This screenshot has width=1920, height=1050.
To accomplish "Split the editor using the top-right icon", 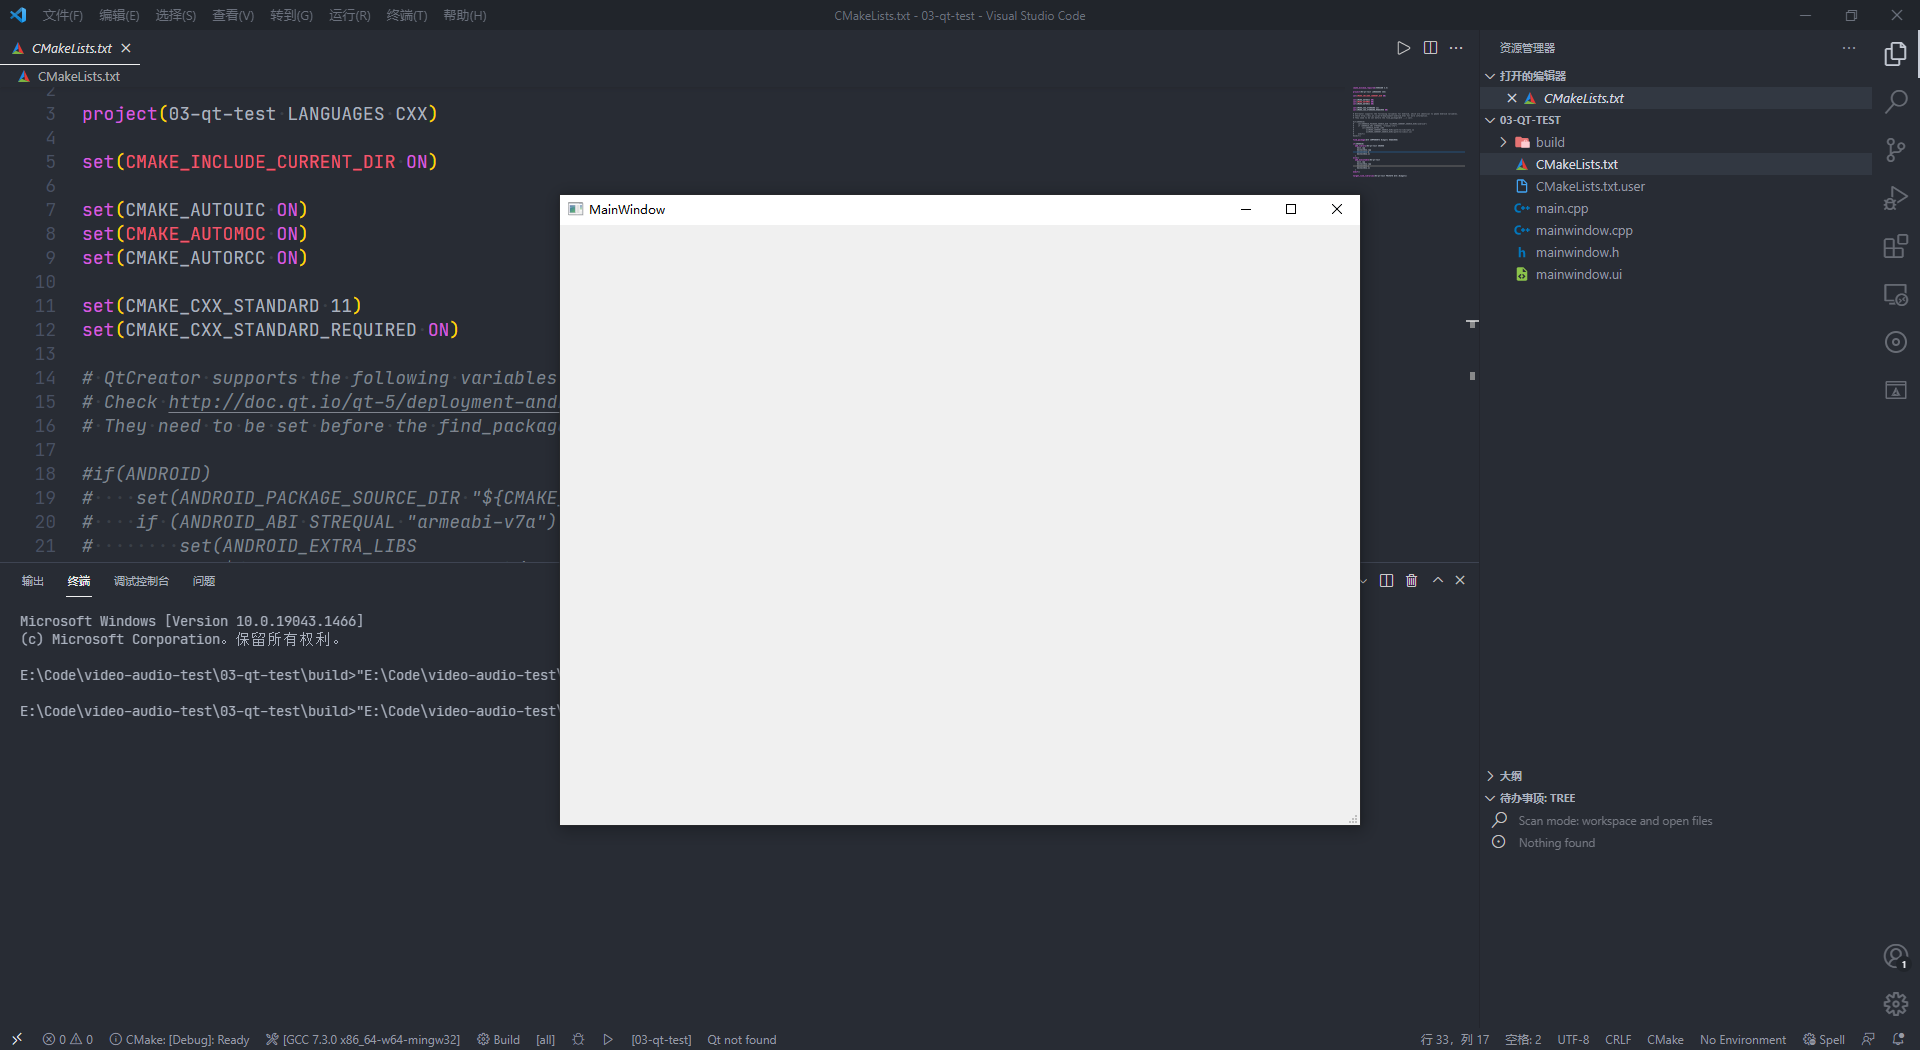I will 1430,47.
